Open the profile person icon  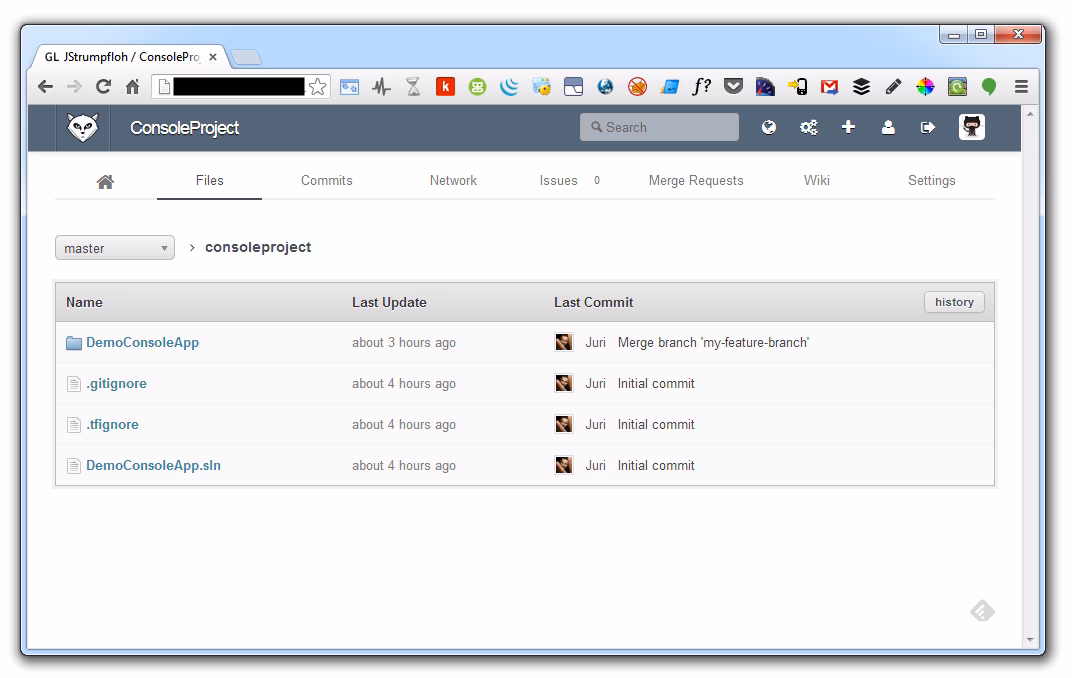click(888, 127)
